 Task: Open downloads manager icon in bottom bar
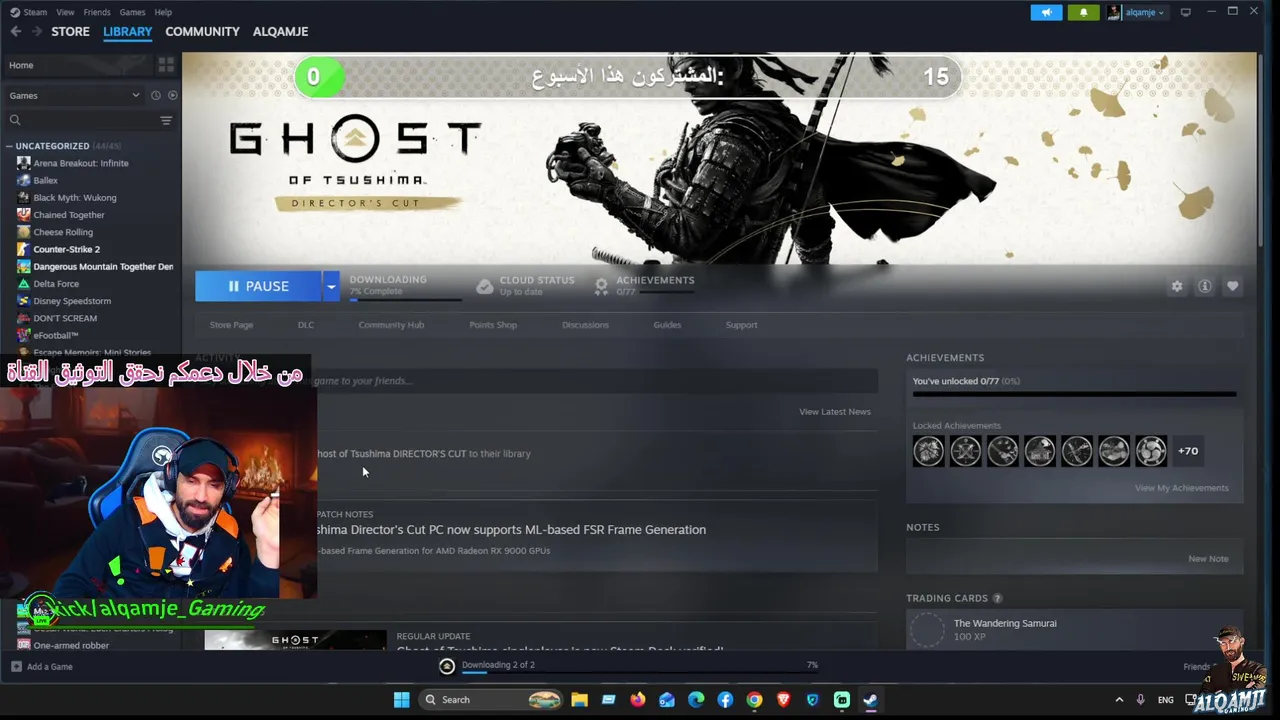[x=447, y=666]
